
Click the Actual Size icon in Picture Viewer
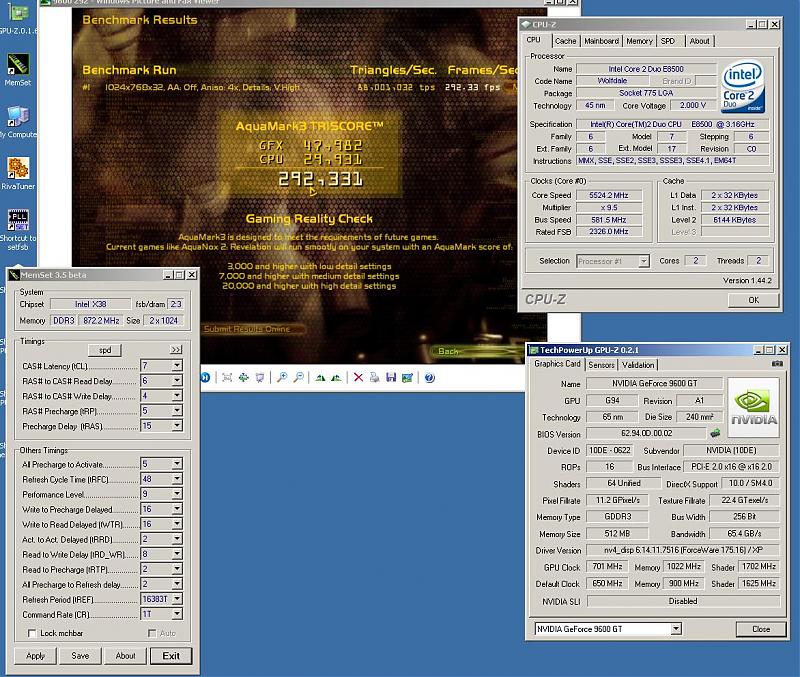tap(243, 378)
